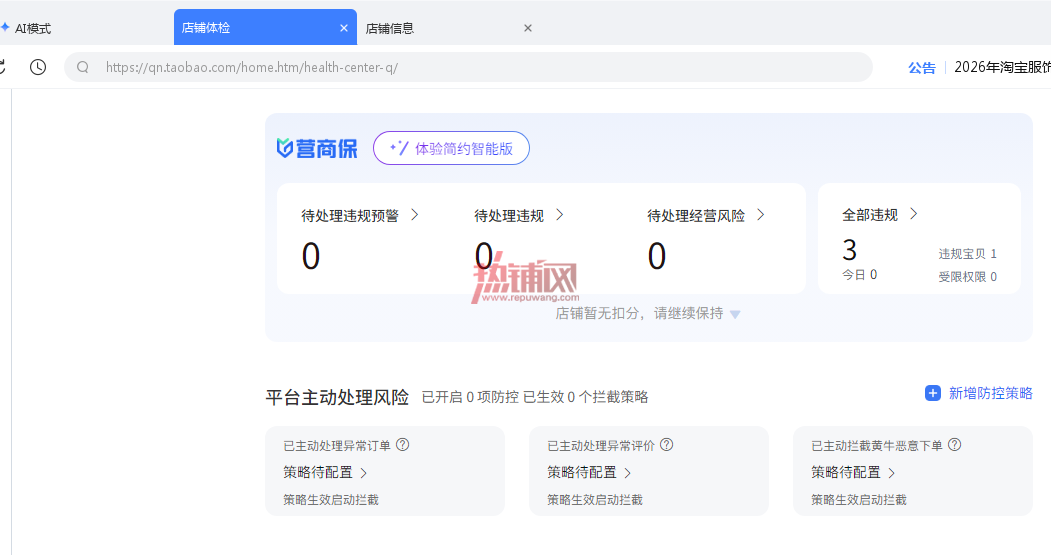Click the AI模式 sparkle icon

tap(5, 27)
